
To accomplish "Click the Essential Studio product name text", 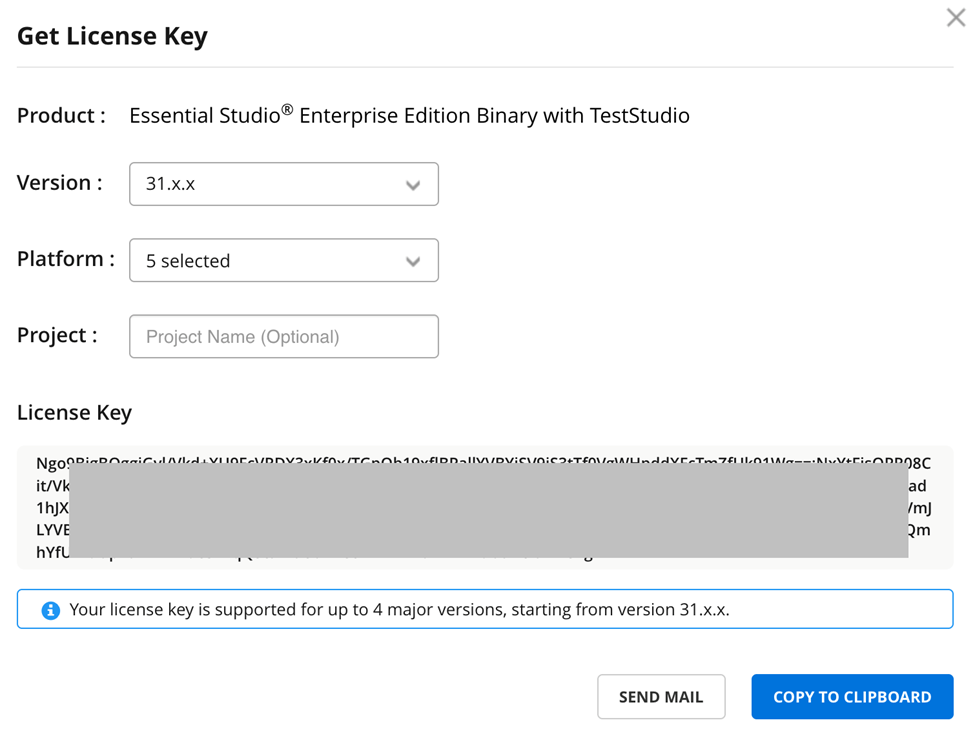I will 409,115.
